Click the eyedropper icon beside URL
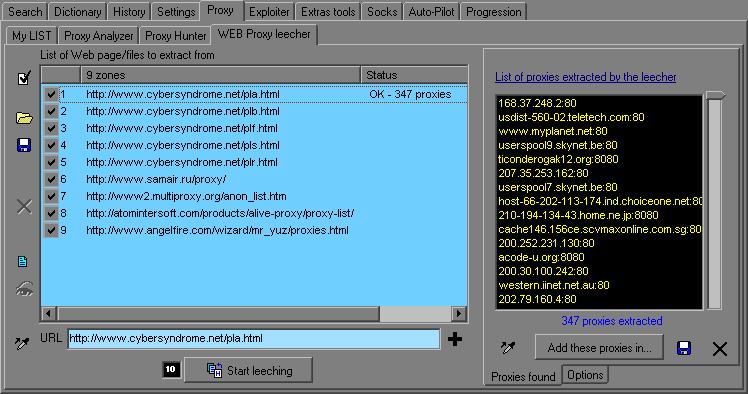The image size is (748, 394). click(22, 342)
